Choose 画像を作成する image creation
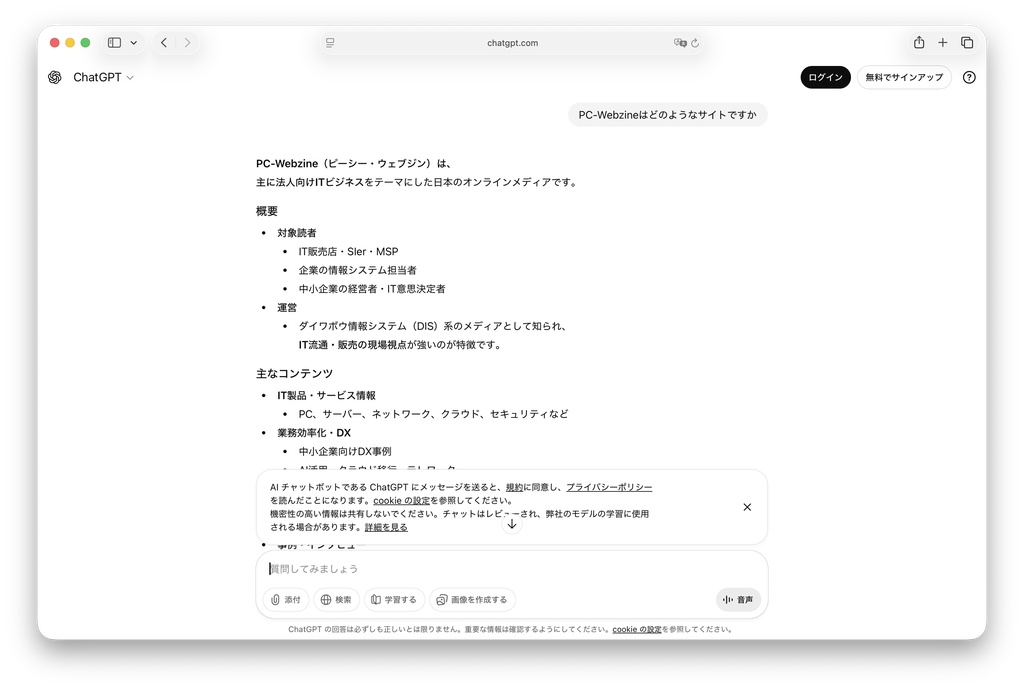Screen dimensions: 1024x689 [472, 600]
